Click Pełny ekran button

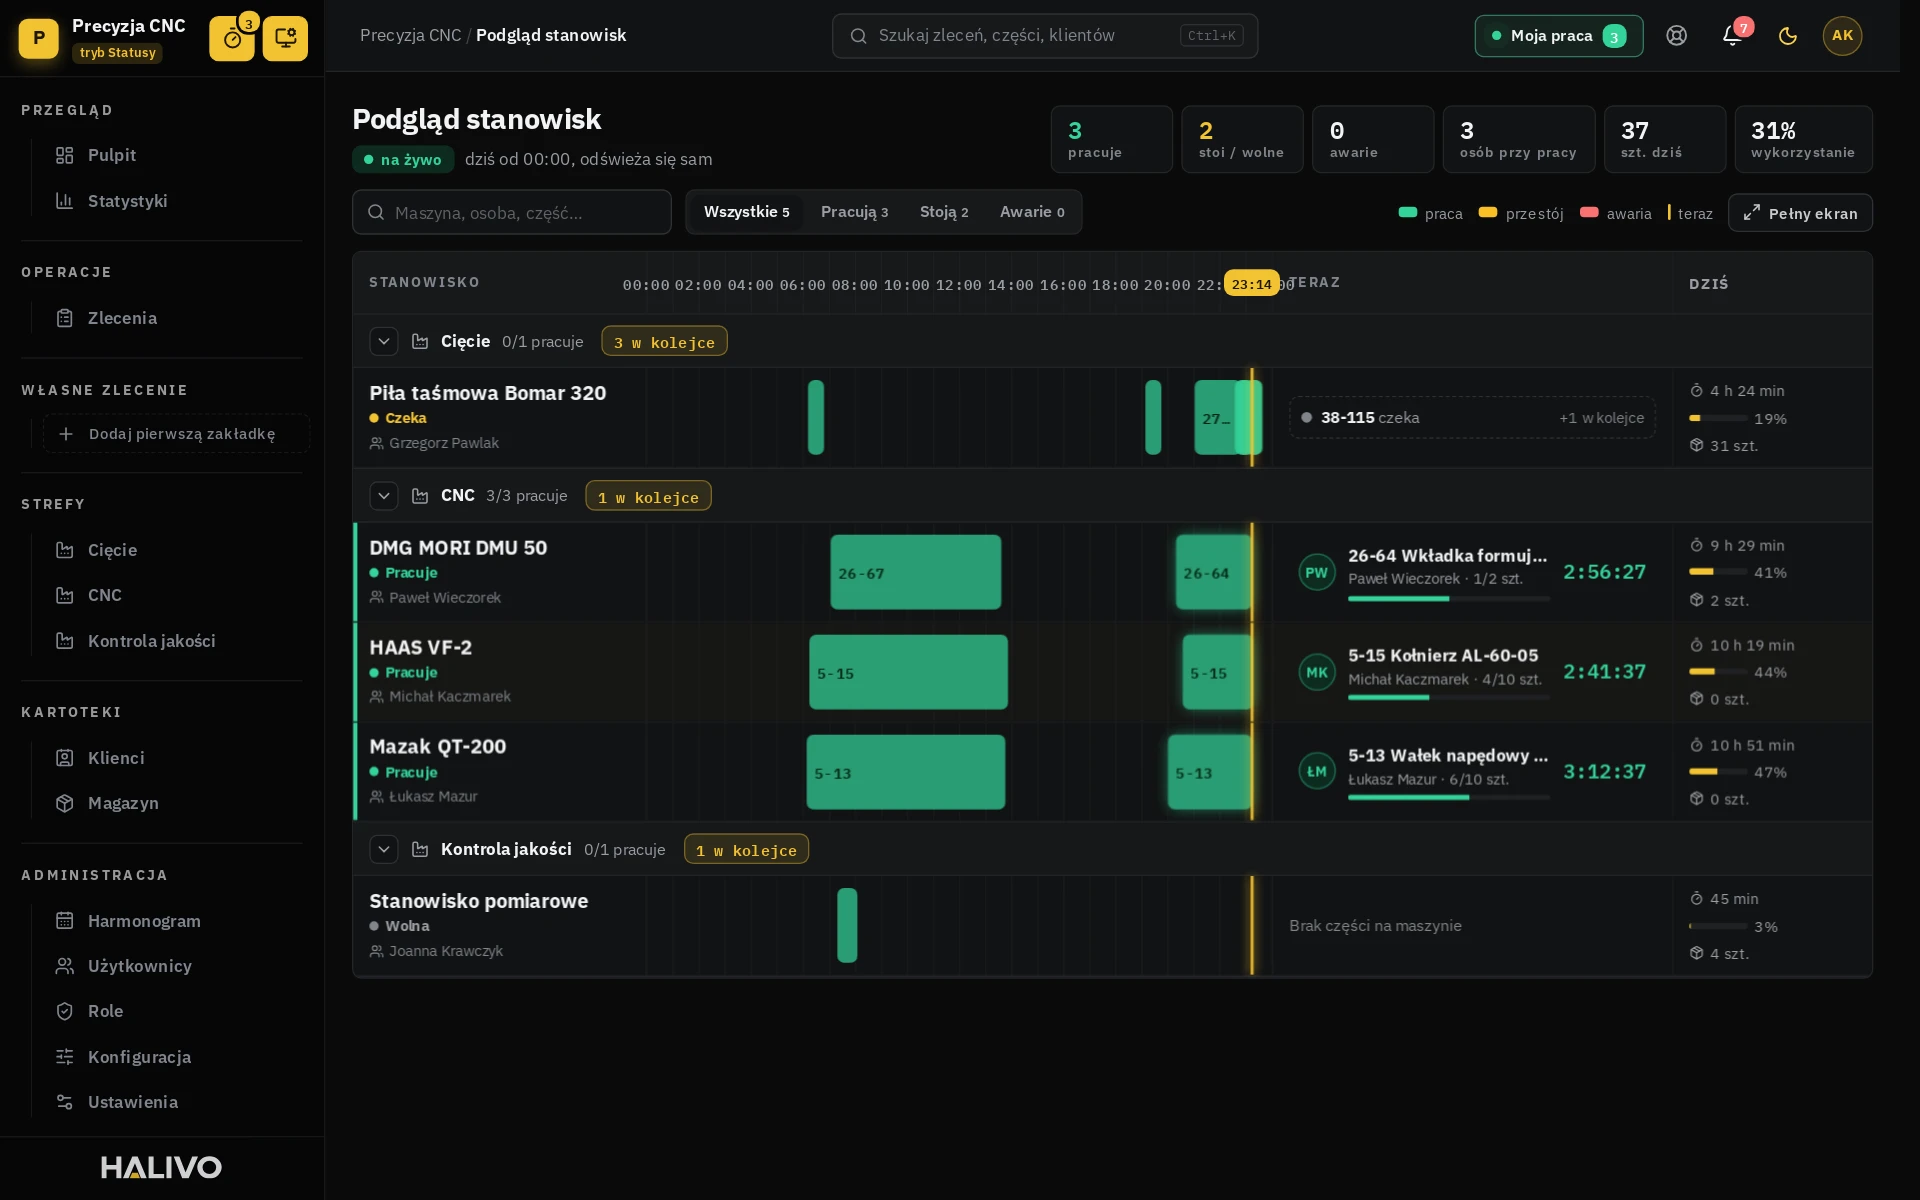pos(1800,213)
